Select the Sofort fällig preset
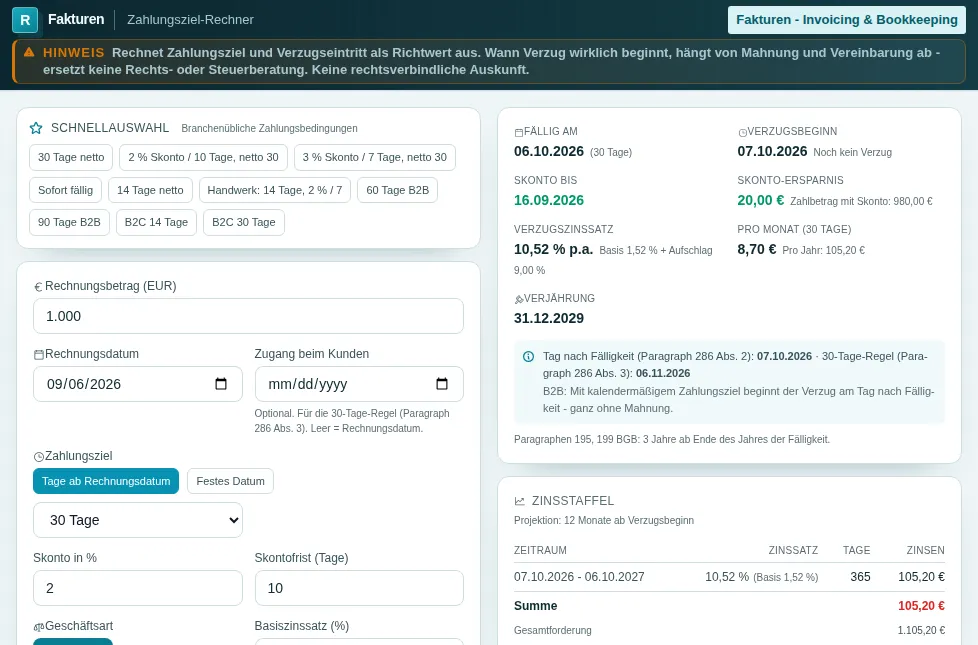The height and width of the screenshot is (645, 978). tap(65, 190)
